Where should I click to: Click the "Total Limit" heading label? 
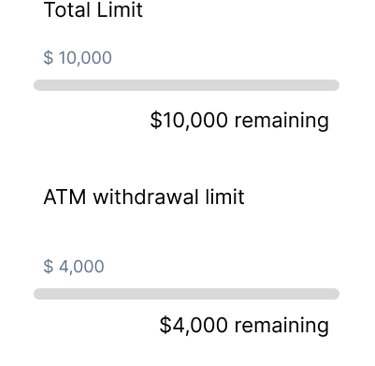(x=93, y=10)
